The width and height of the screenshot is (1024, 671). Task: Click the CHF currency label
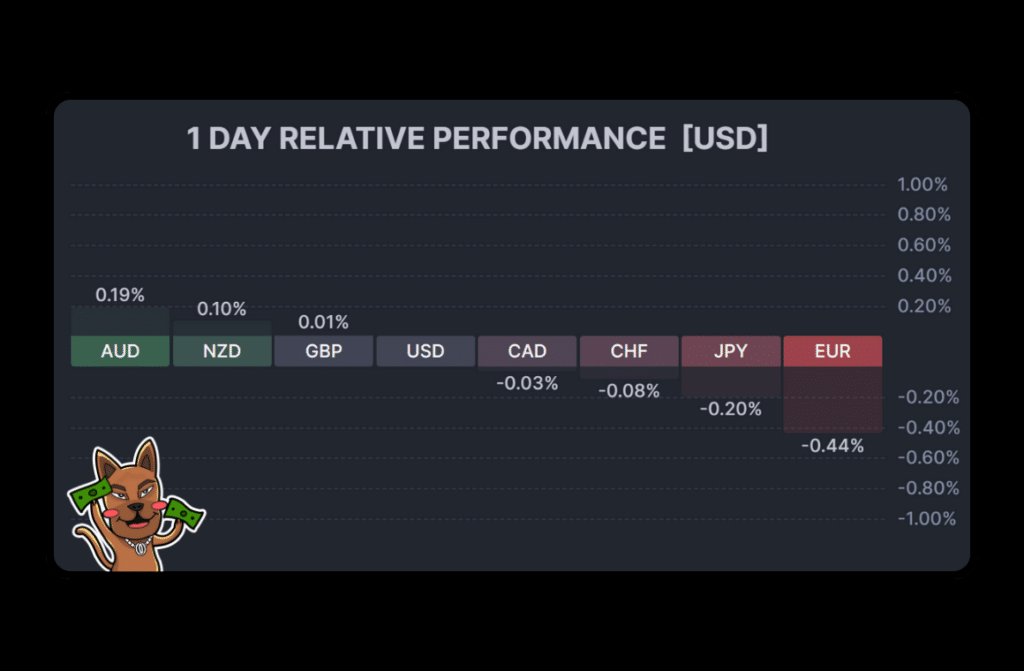[629, 351]
